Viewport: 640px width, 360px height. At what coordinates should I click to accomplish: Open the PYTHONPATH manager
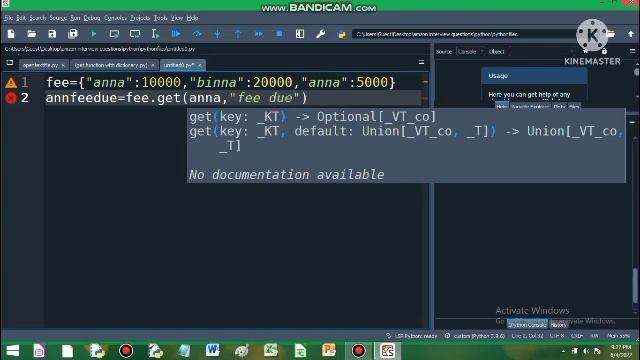(x=342, y=34)
